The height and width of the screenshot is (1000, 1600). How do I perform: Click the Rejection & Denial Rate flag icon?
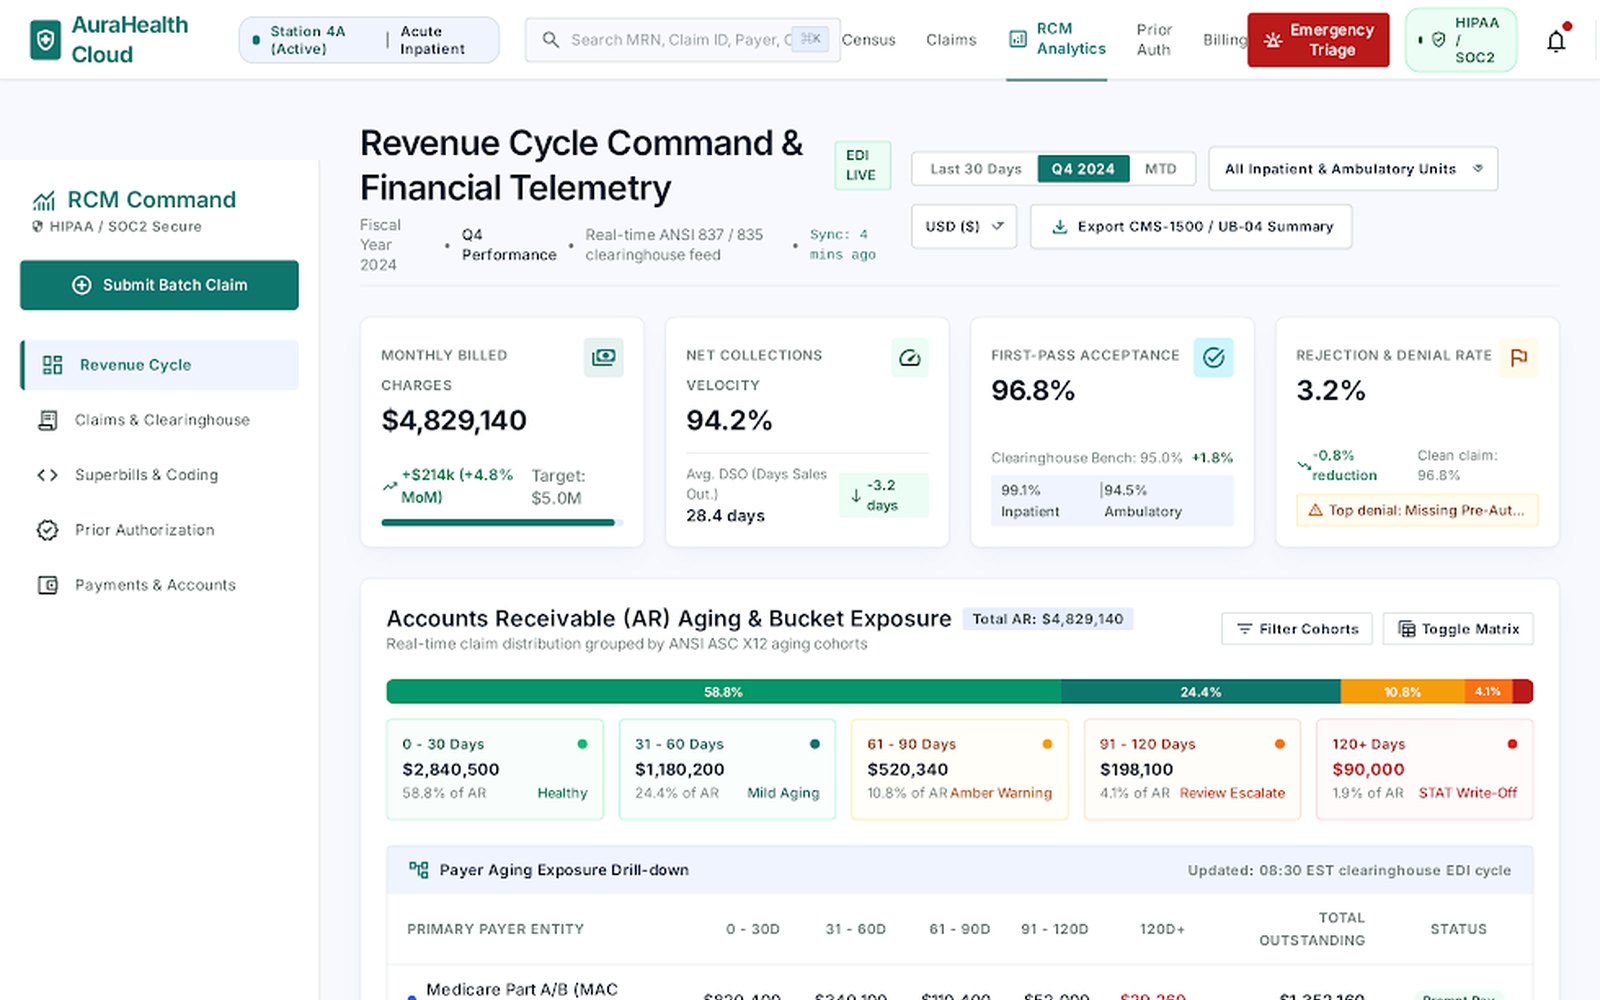(x=1518, y=357)
